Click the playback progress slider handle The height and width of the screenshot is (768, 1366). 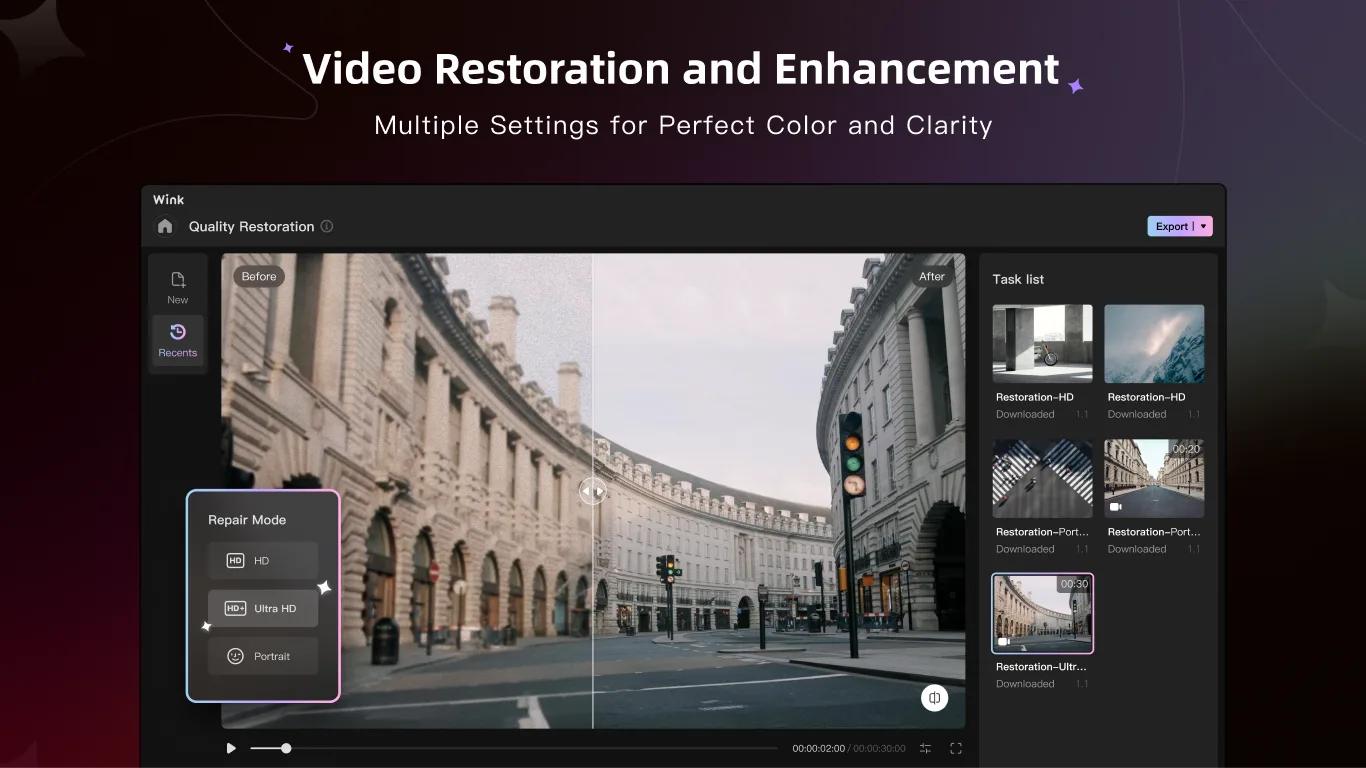[286, 748]
